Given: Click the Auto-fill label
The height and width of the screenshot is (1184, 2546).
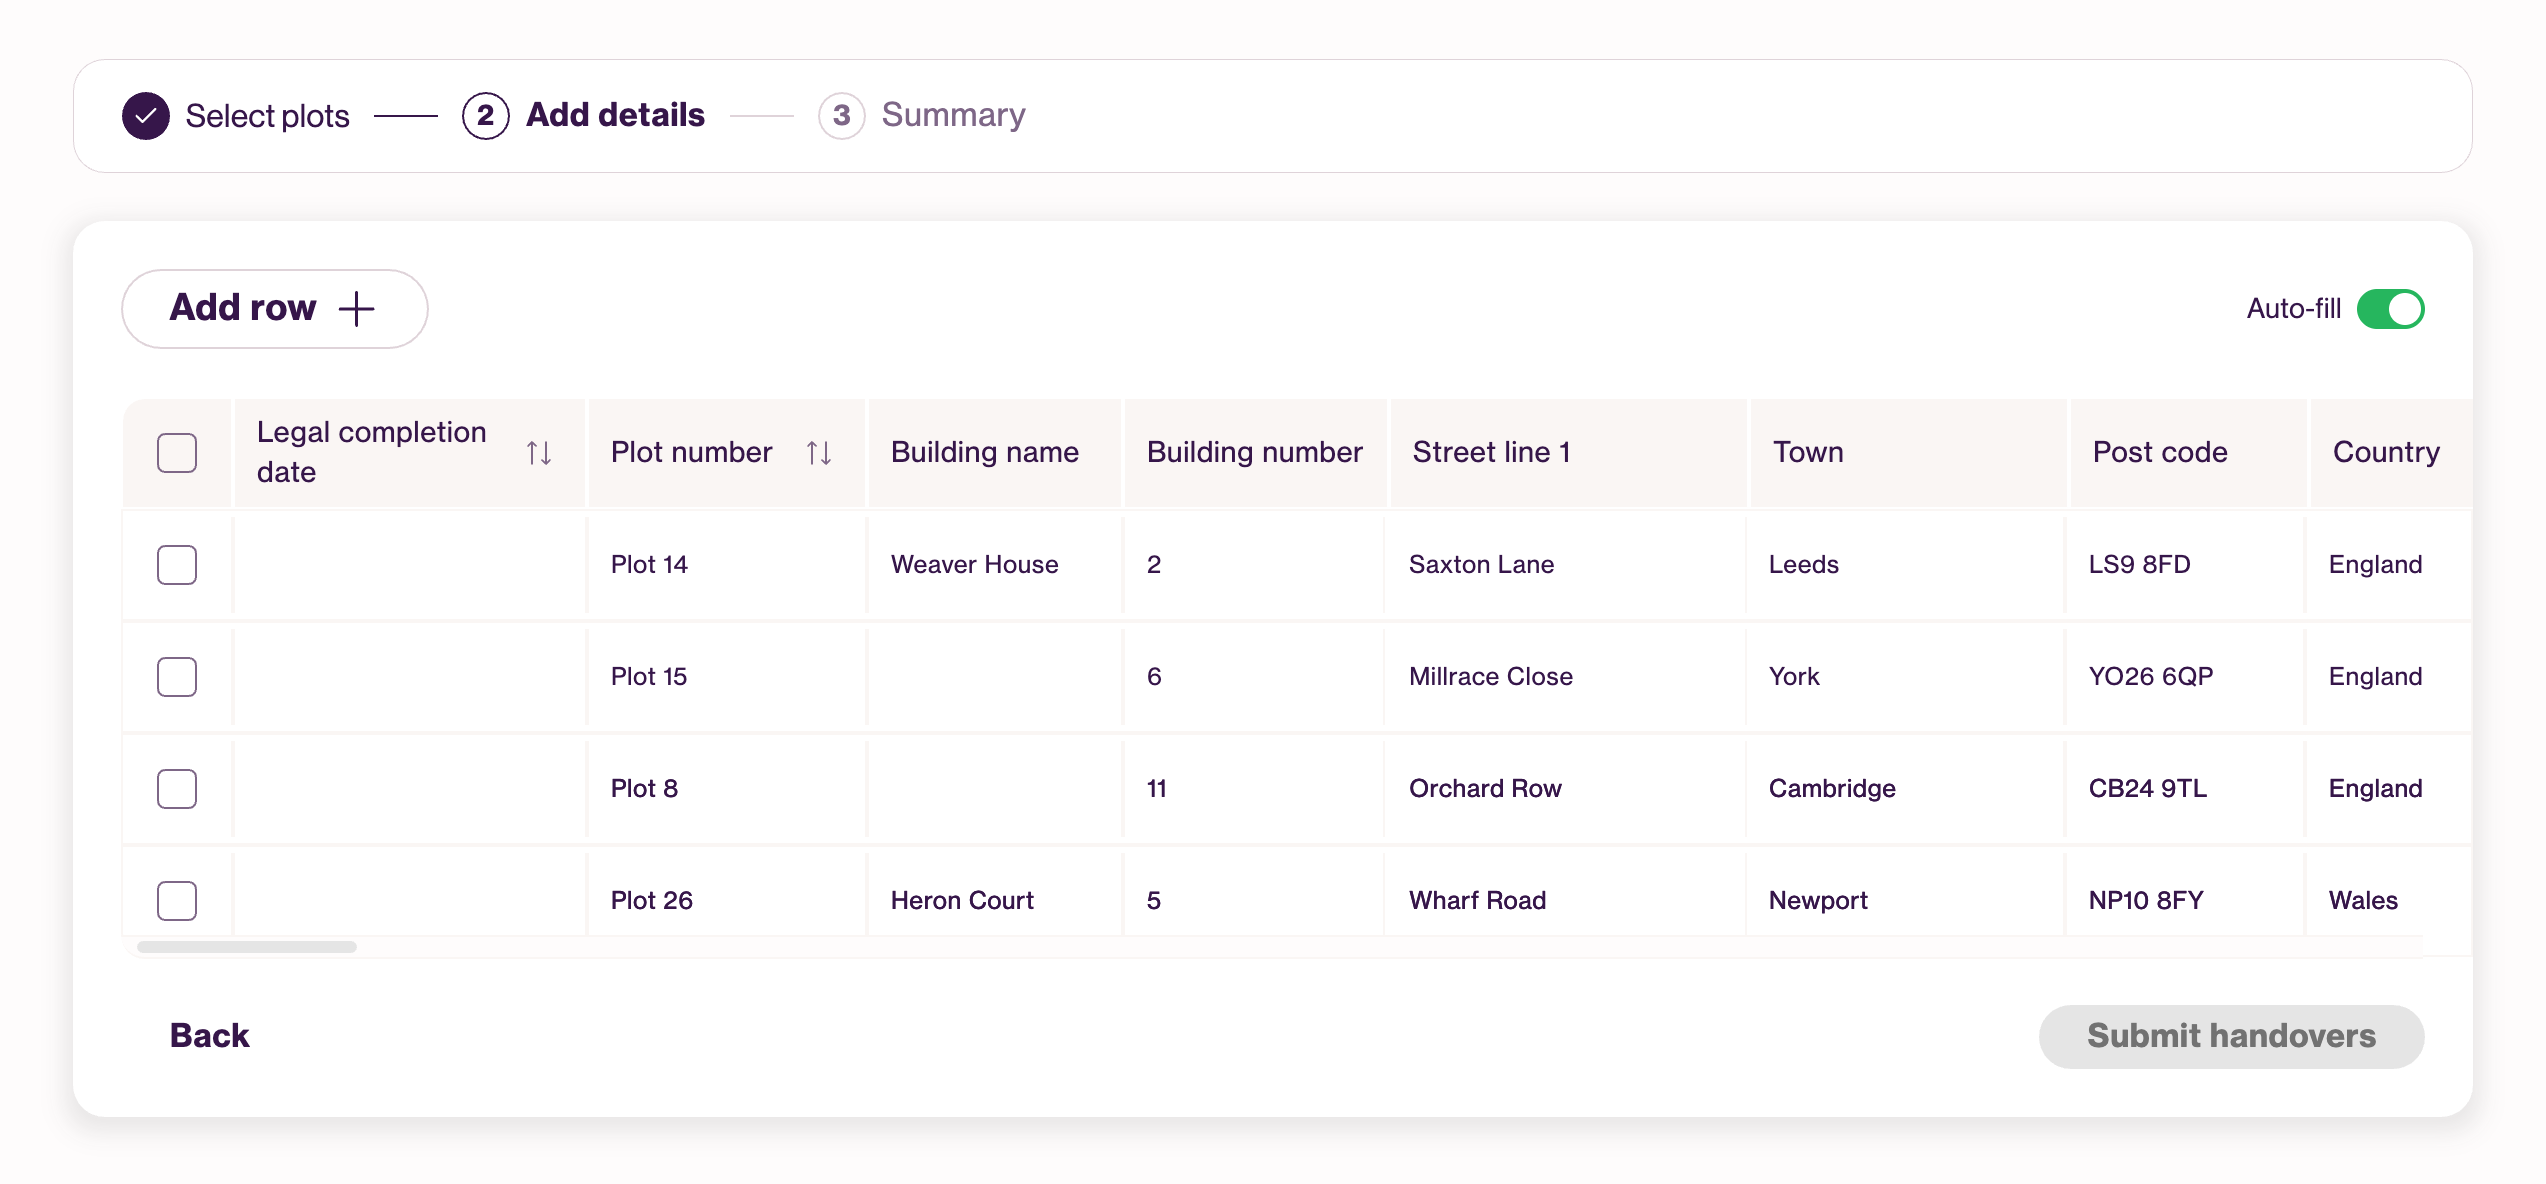Looking at the screenshot, I should [x=2293, y=309].
